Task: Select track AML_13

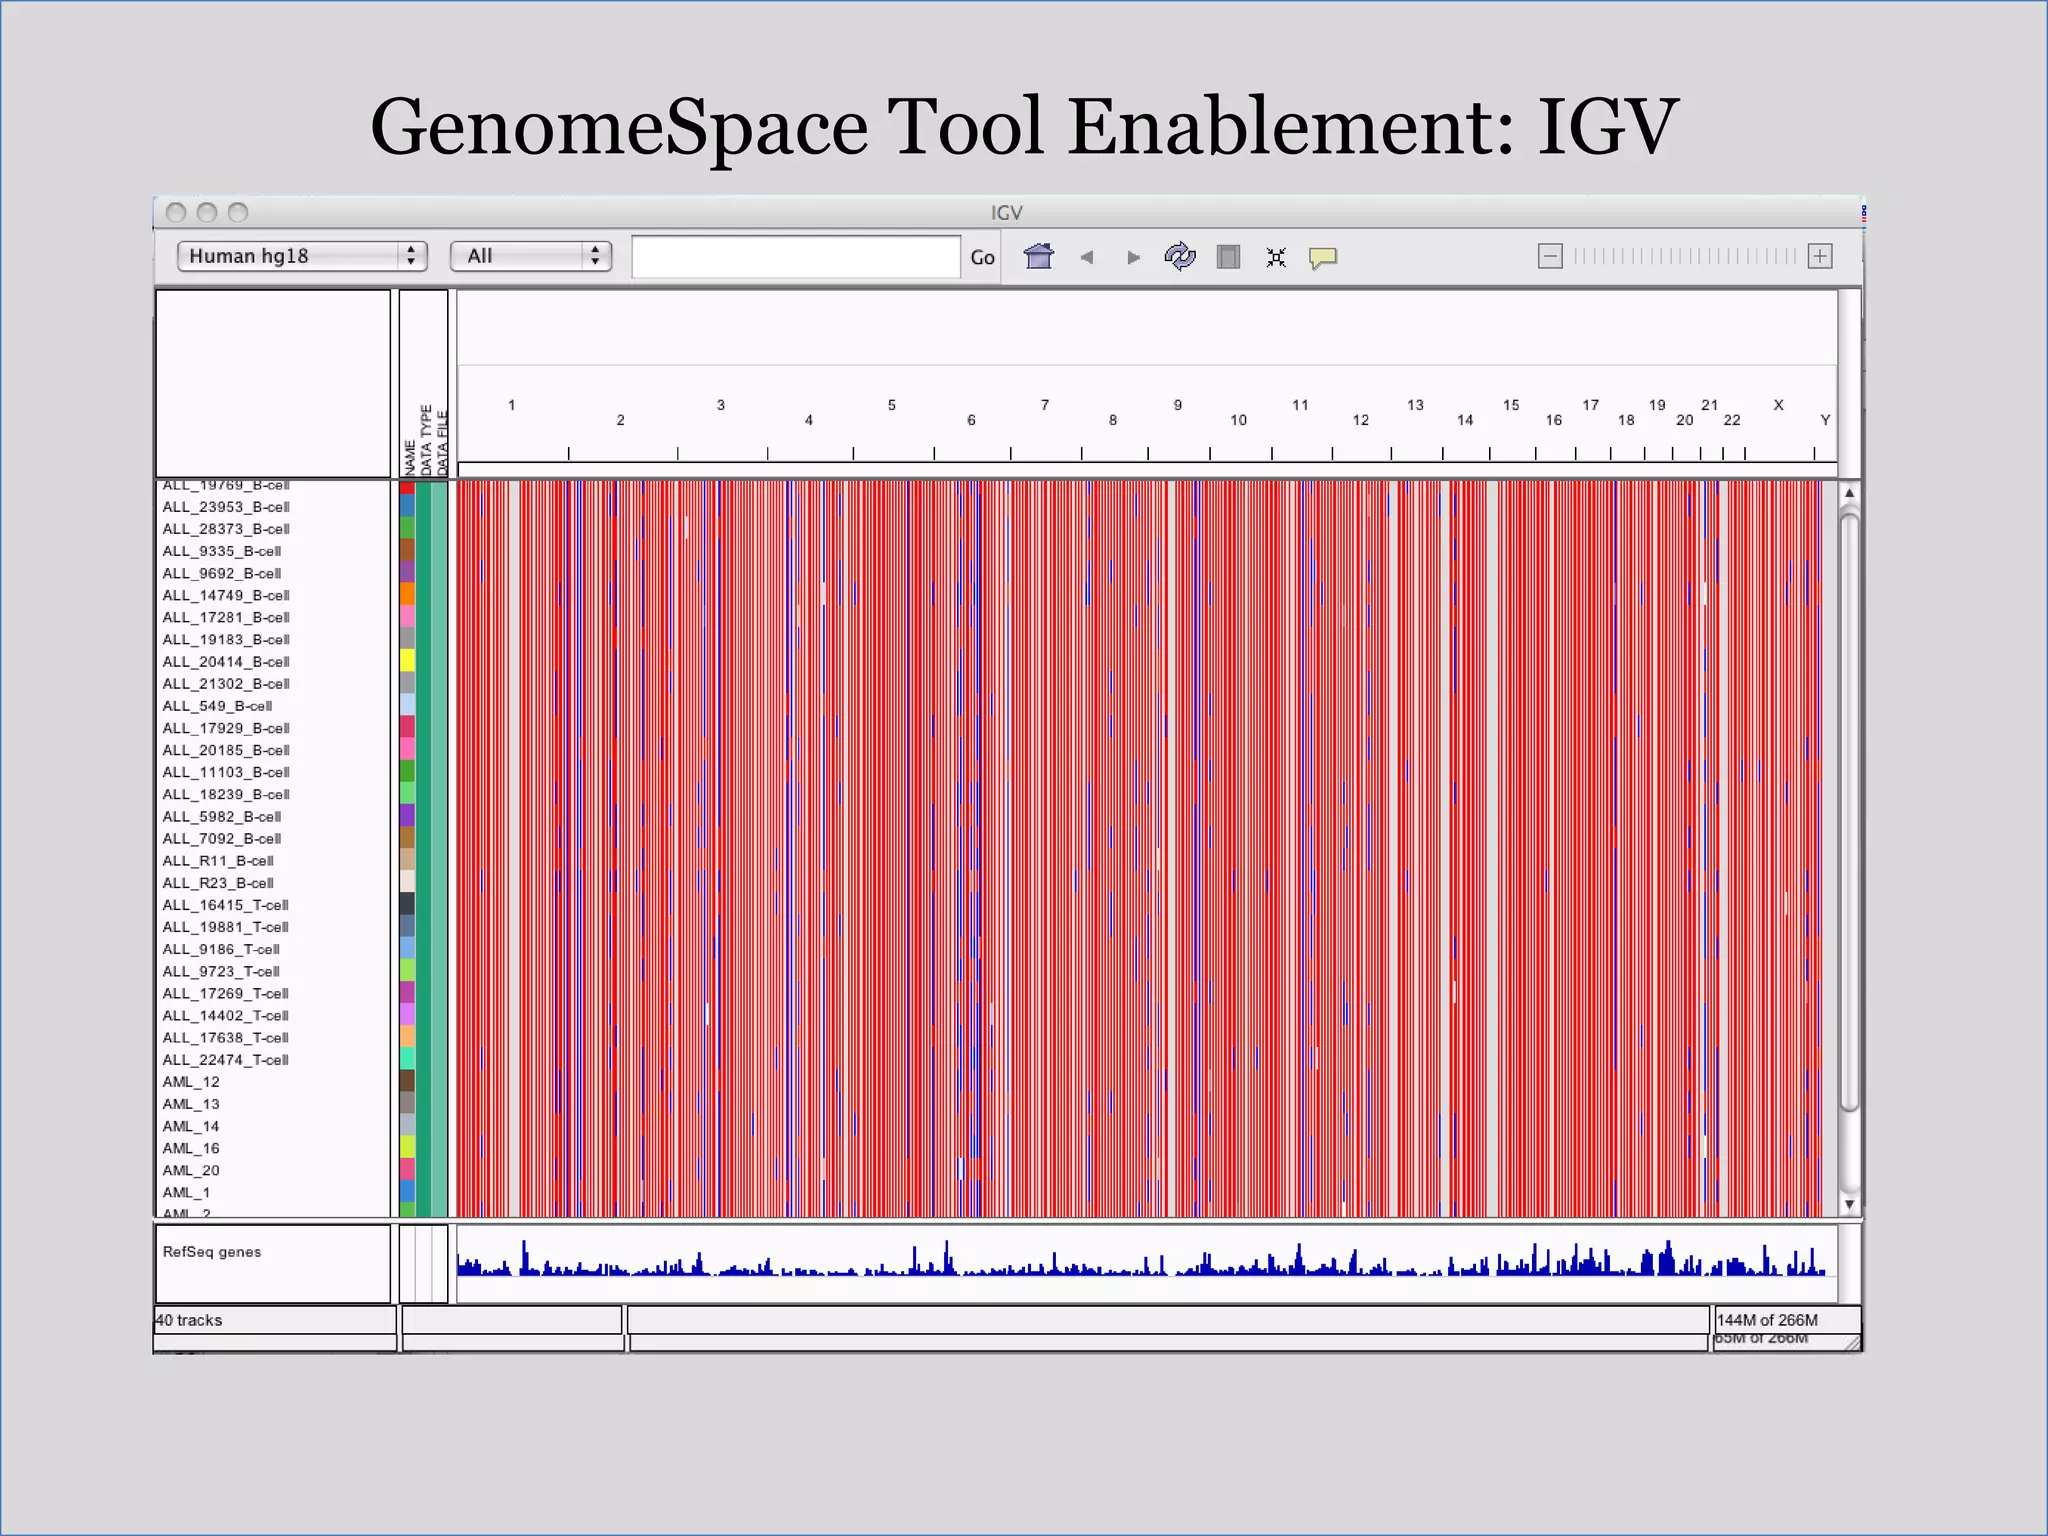Action: (x=191, y=1103)
